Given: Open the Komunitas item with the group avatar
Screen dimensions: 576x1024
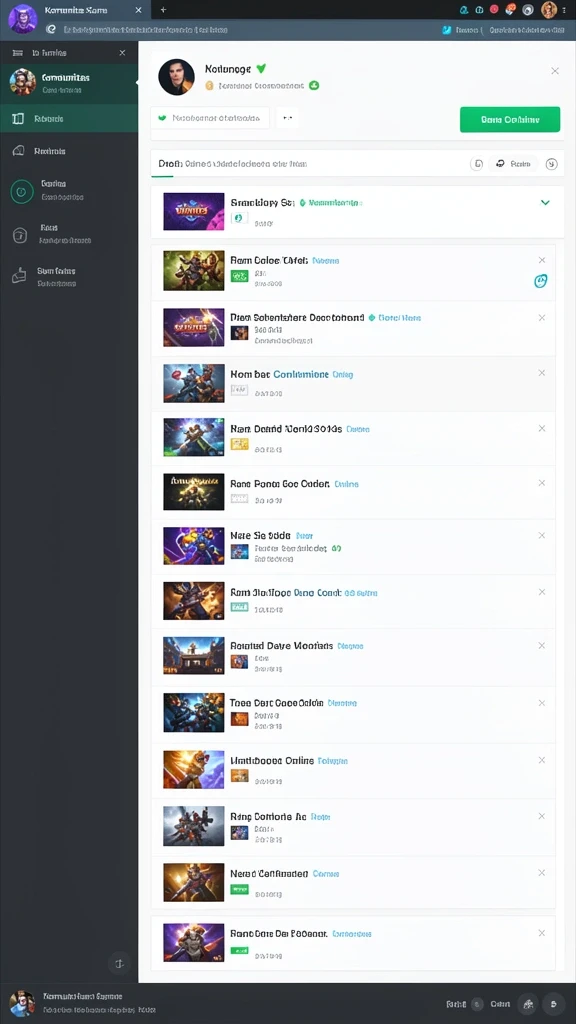Looking at the screenshot, I should pyautogui.click(x=69, y=83).
